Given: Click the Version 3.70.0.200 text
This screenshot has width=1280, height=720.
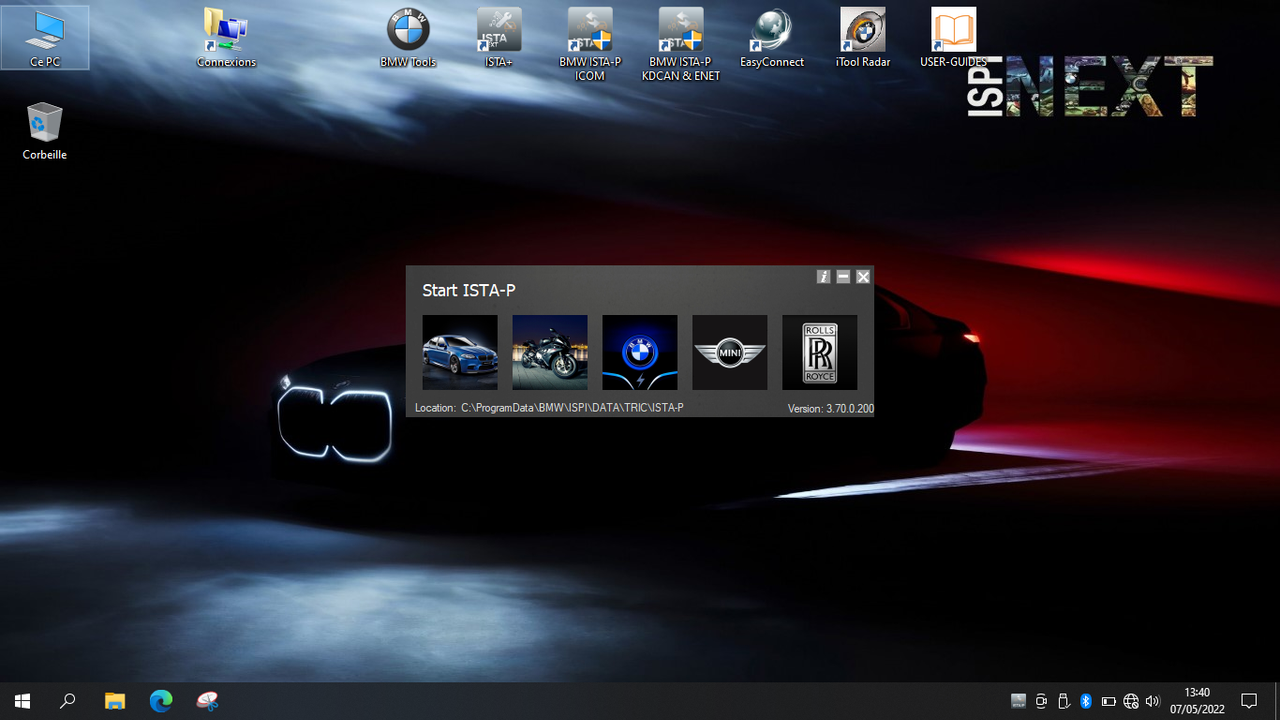Looking at the screenshot, I should pos(830,408).
